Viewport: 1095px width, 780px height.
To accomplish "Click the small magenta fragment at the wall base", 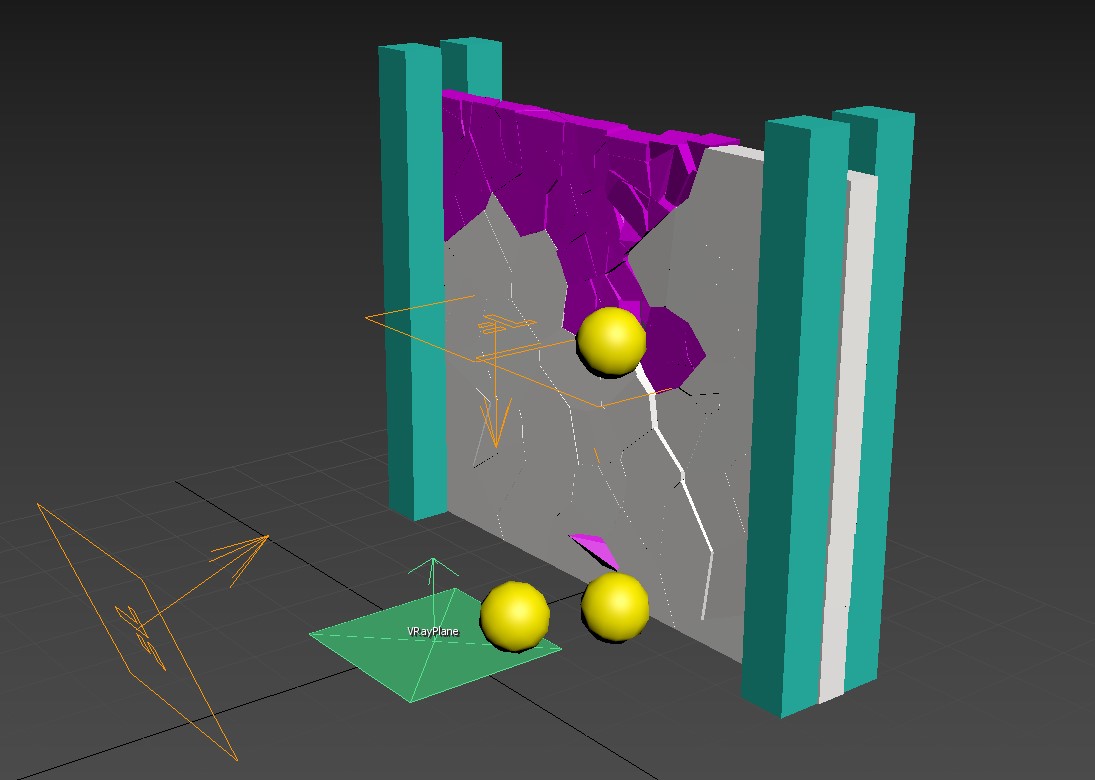I will (x=596, y=549).
